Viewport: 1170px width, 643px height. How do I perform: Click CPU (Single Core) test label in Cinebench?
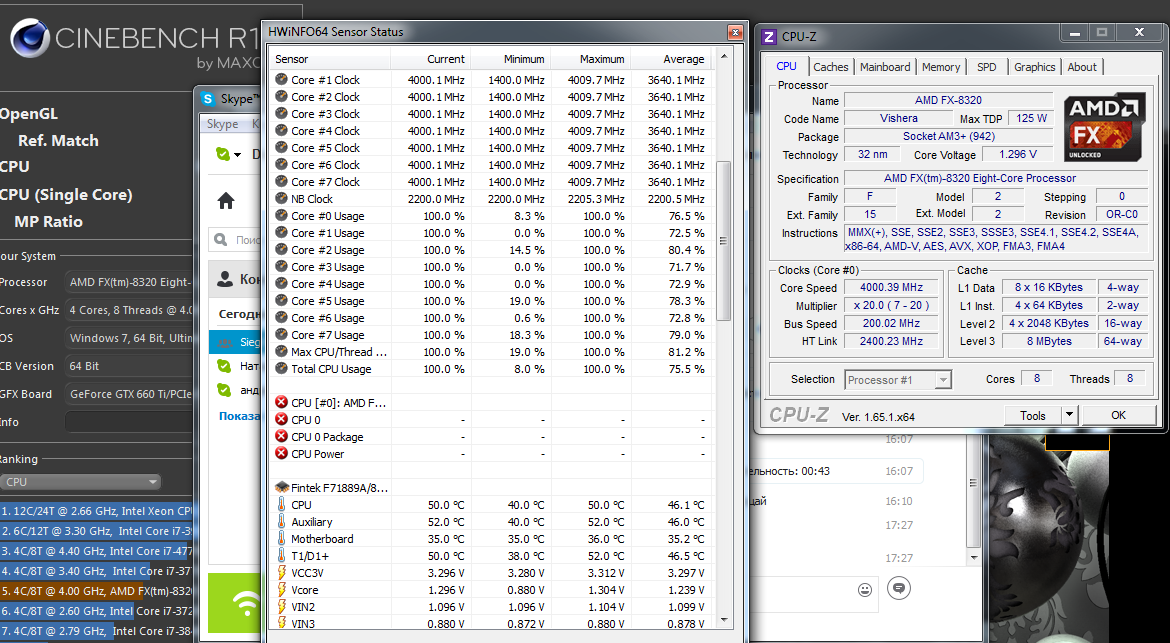tap(66, 195)
